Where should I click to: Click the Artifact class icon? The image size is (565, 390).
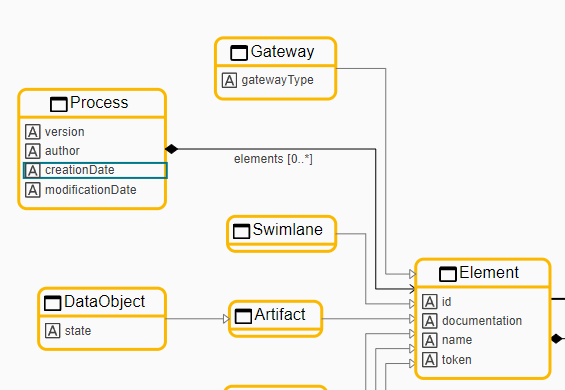pyautogui.click(x=243, y=316)
